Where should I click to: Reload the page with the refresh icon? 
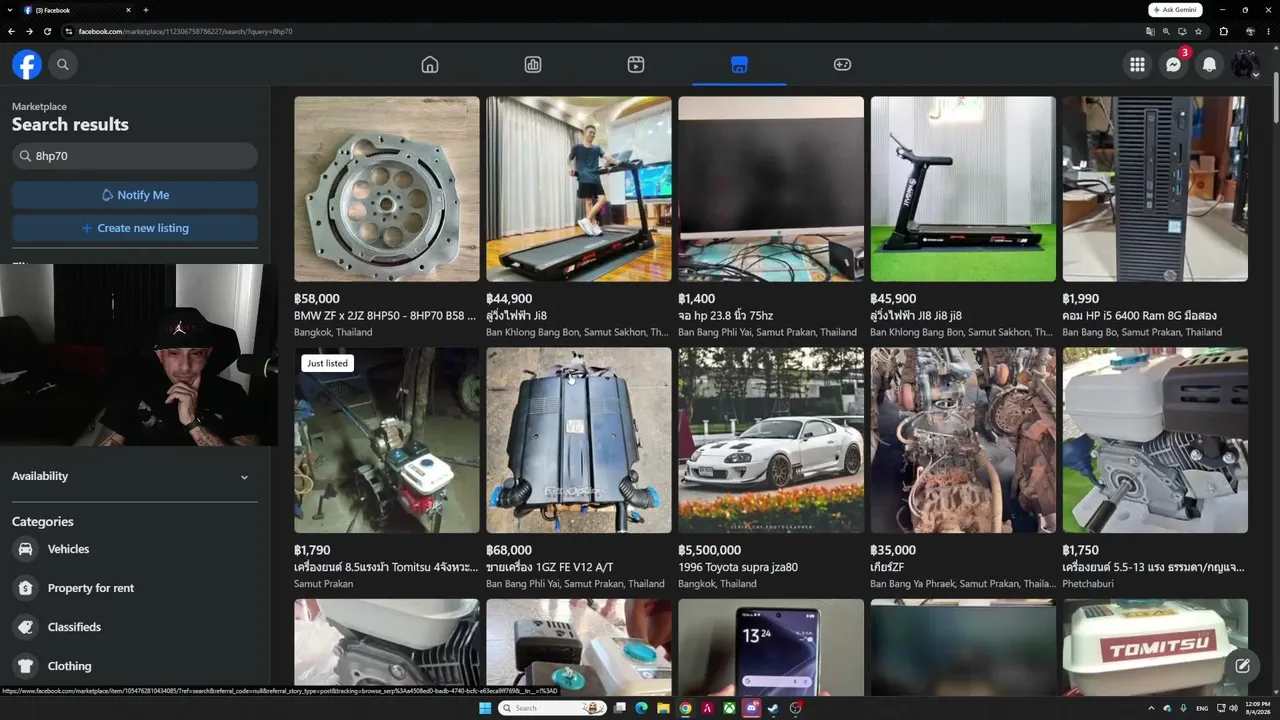[47, 31]
